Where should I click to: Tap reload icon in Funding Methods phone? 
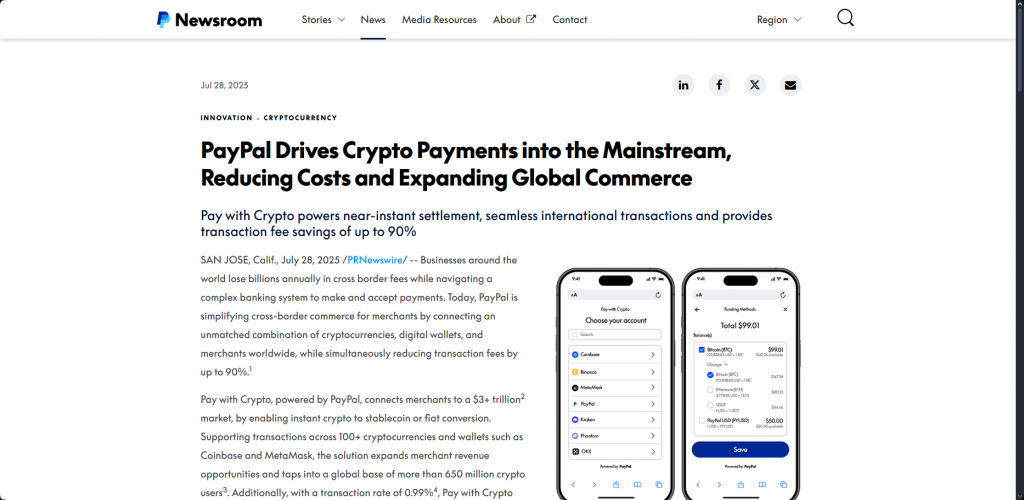pyautogui.click(x=783, y=295)
